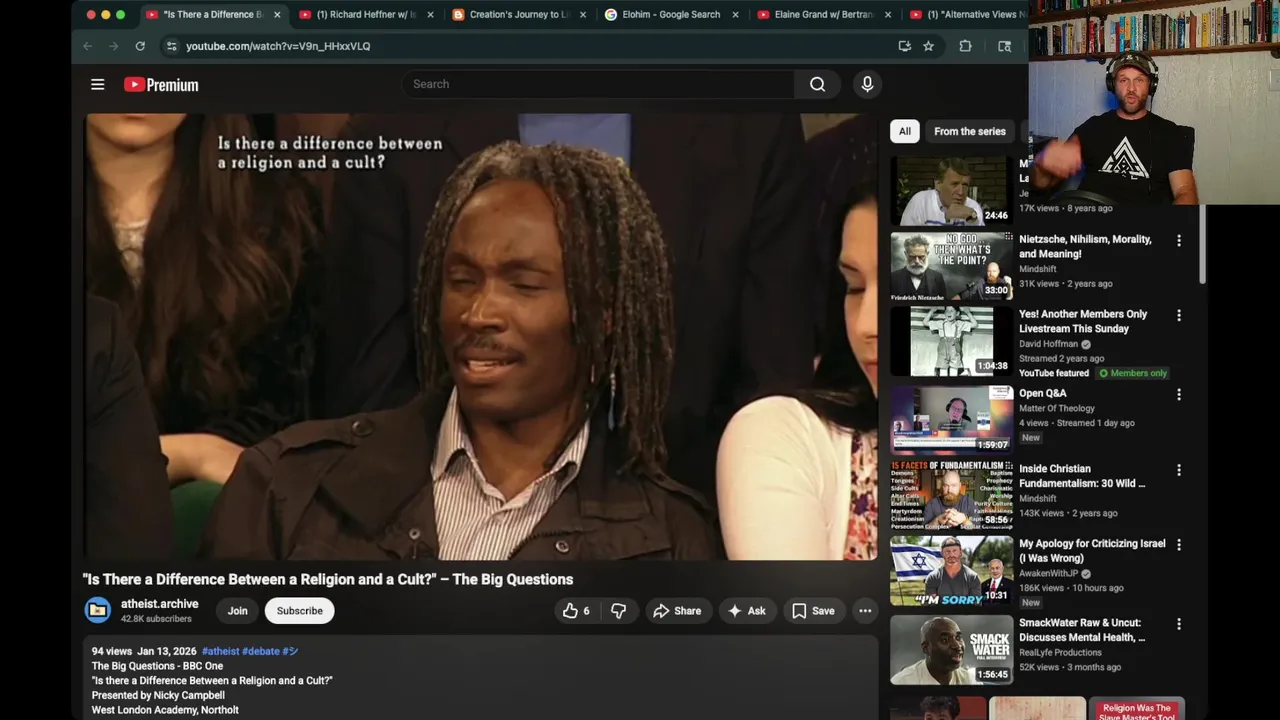Viewport: 1280px width, 720px height.
Task: Select the From the series chip
Action: coord(970,131)
